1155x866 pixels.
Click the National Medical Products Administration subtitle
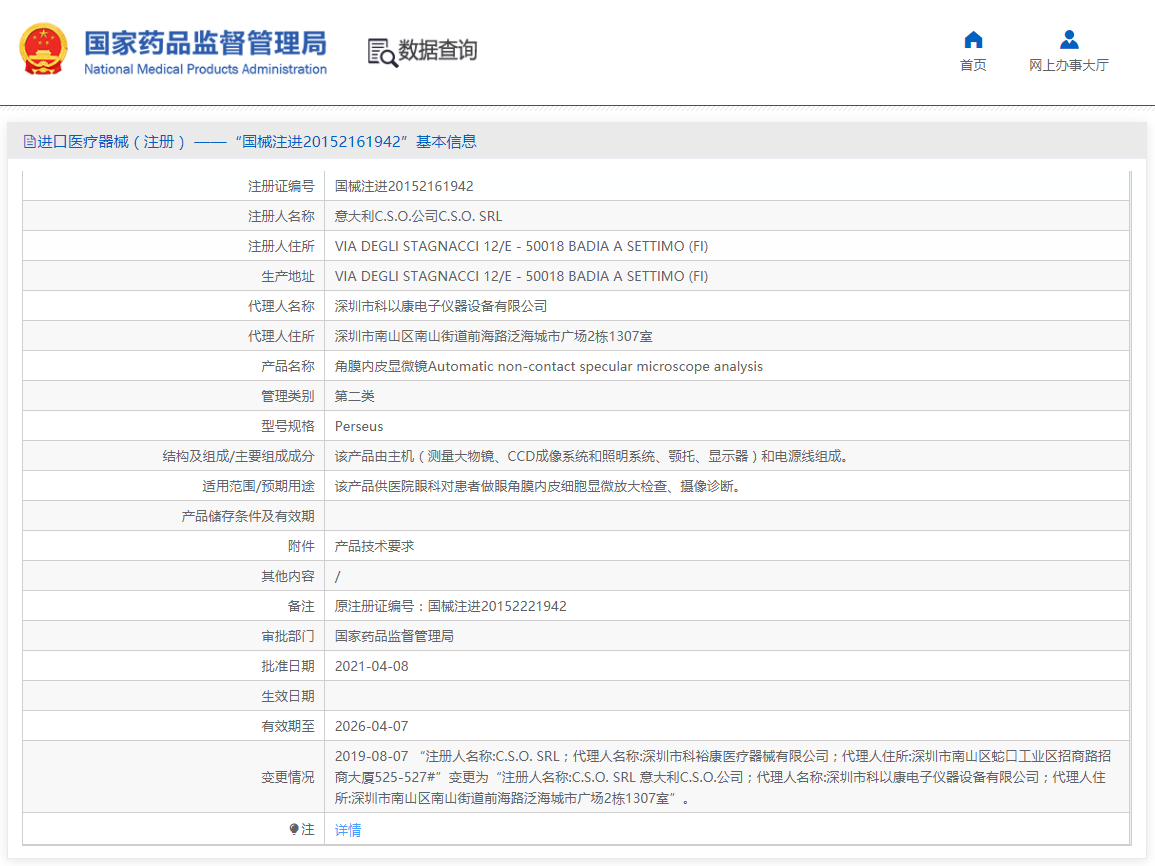(205, 69)
